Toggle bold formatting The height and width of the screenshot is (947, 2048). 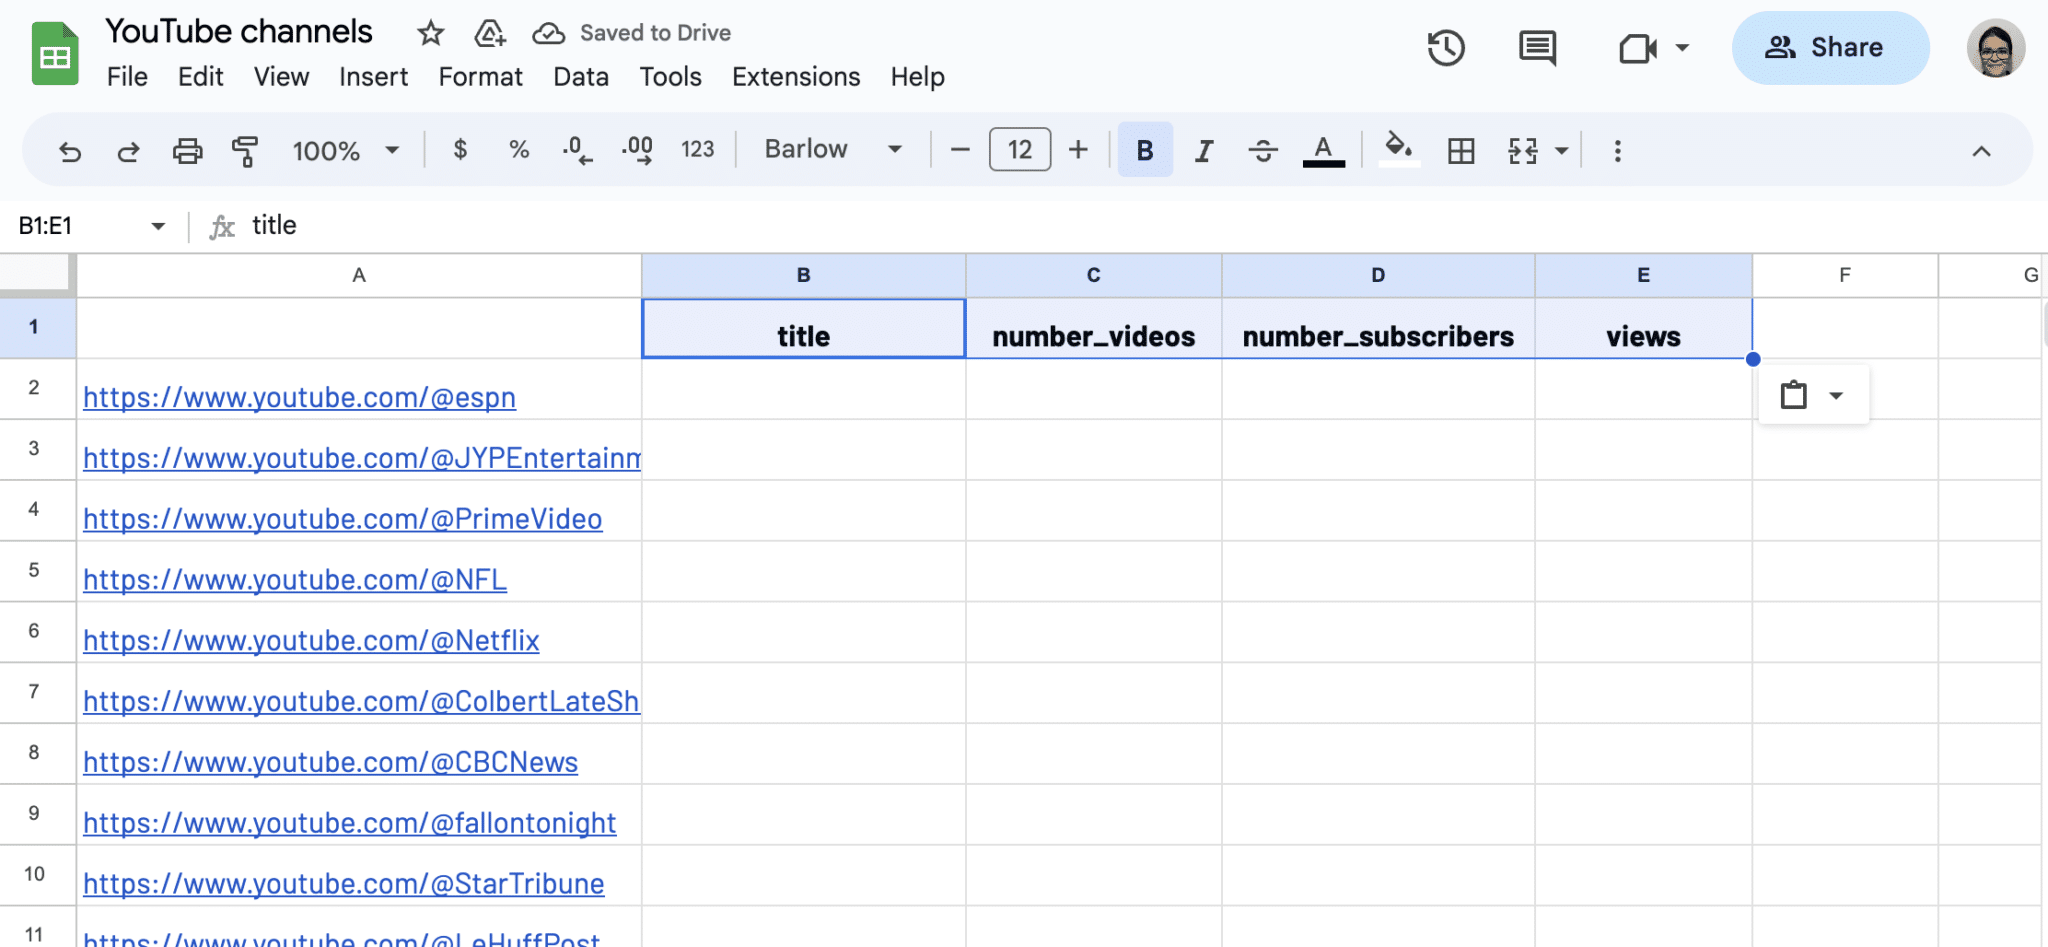1143,150
